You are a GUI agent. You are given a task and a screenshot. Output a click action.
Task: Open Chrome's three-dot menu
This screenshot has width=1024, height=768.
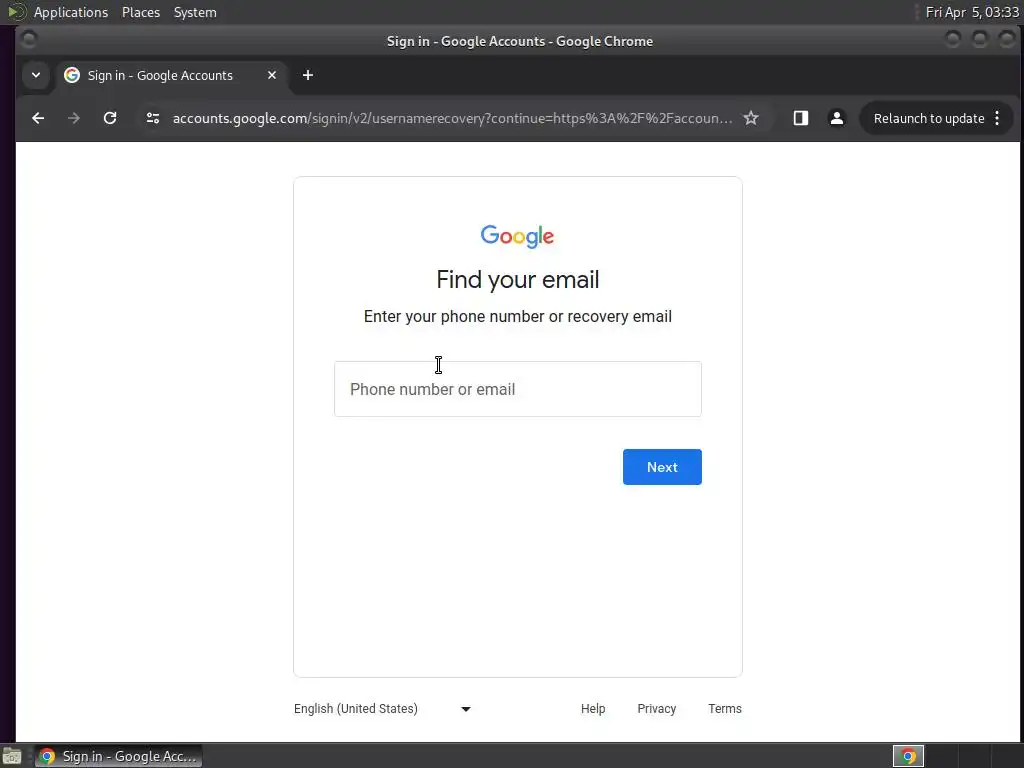[x=997, y=118]
